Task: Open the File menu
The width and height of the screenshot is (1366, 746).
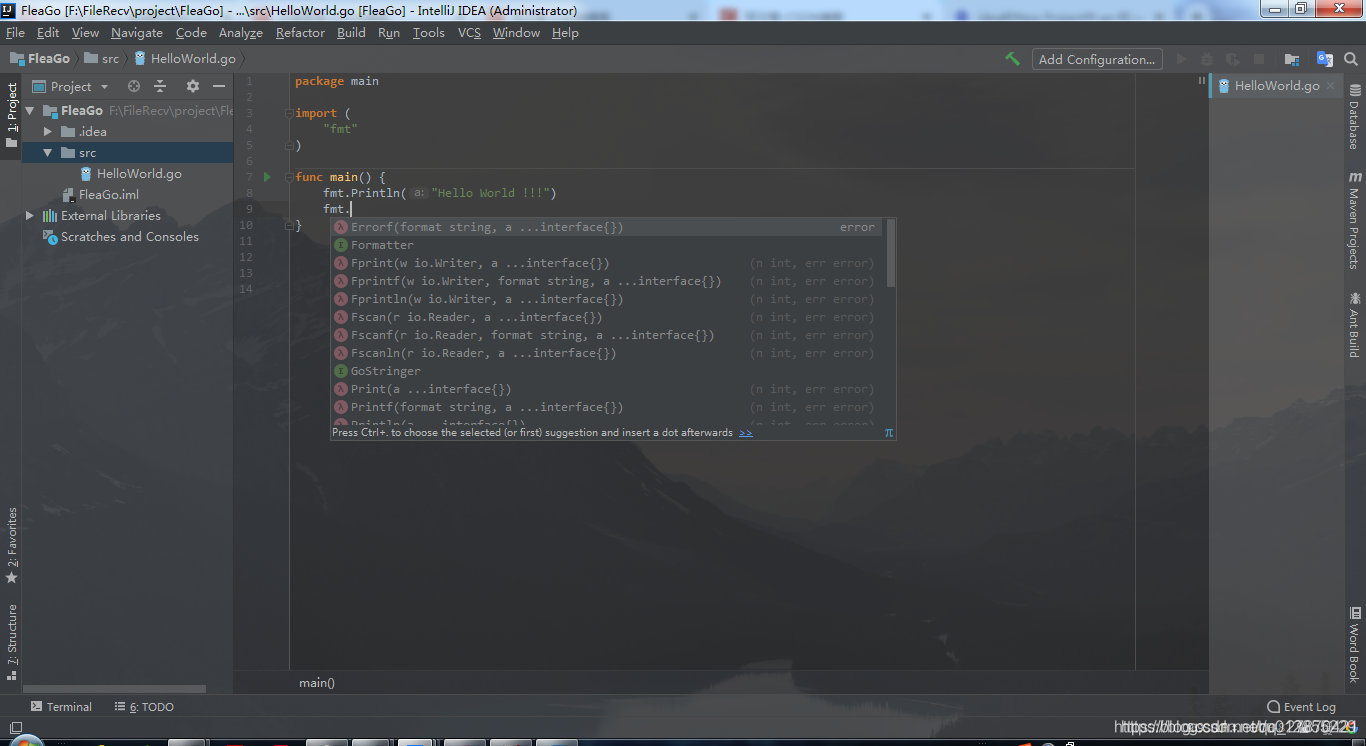Action: click(15, 33)
